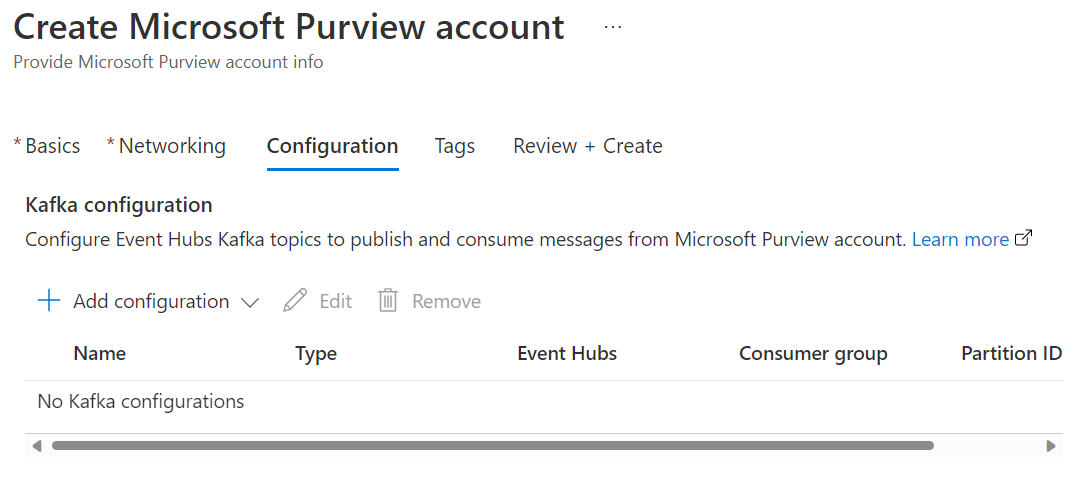Open the ellipsis menu beside page title

[612, 27]
